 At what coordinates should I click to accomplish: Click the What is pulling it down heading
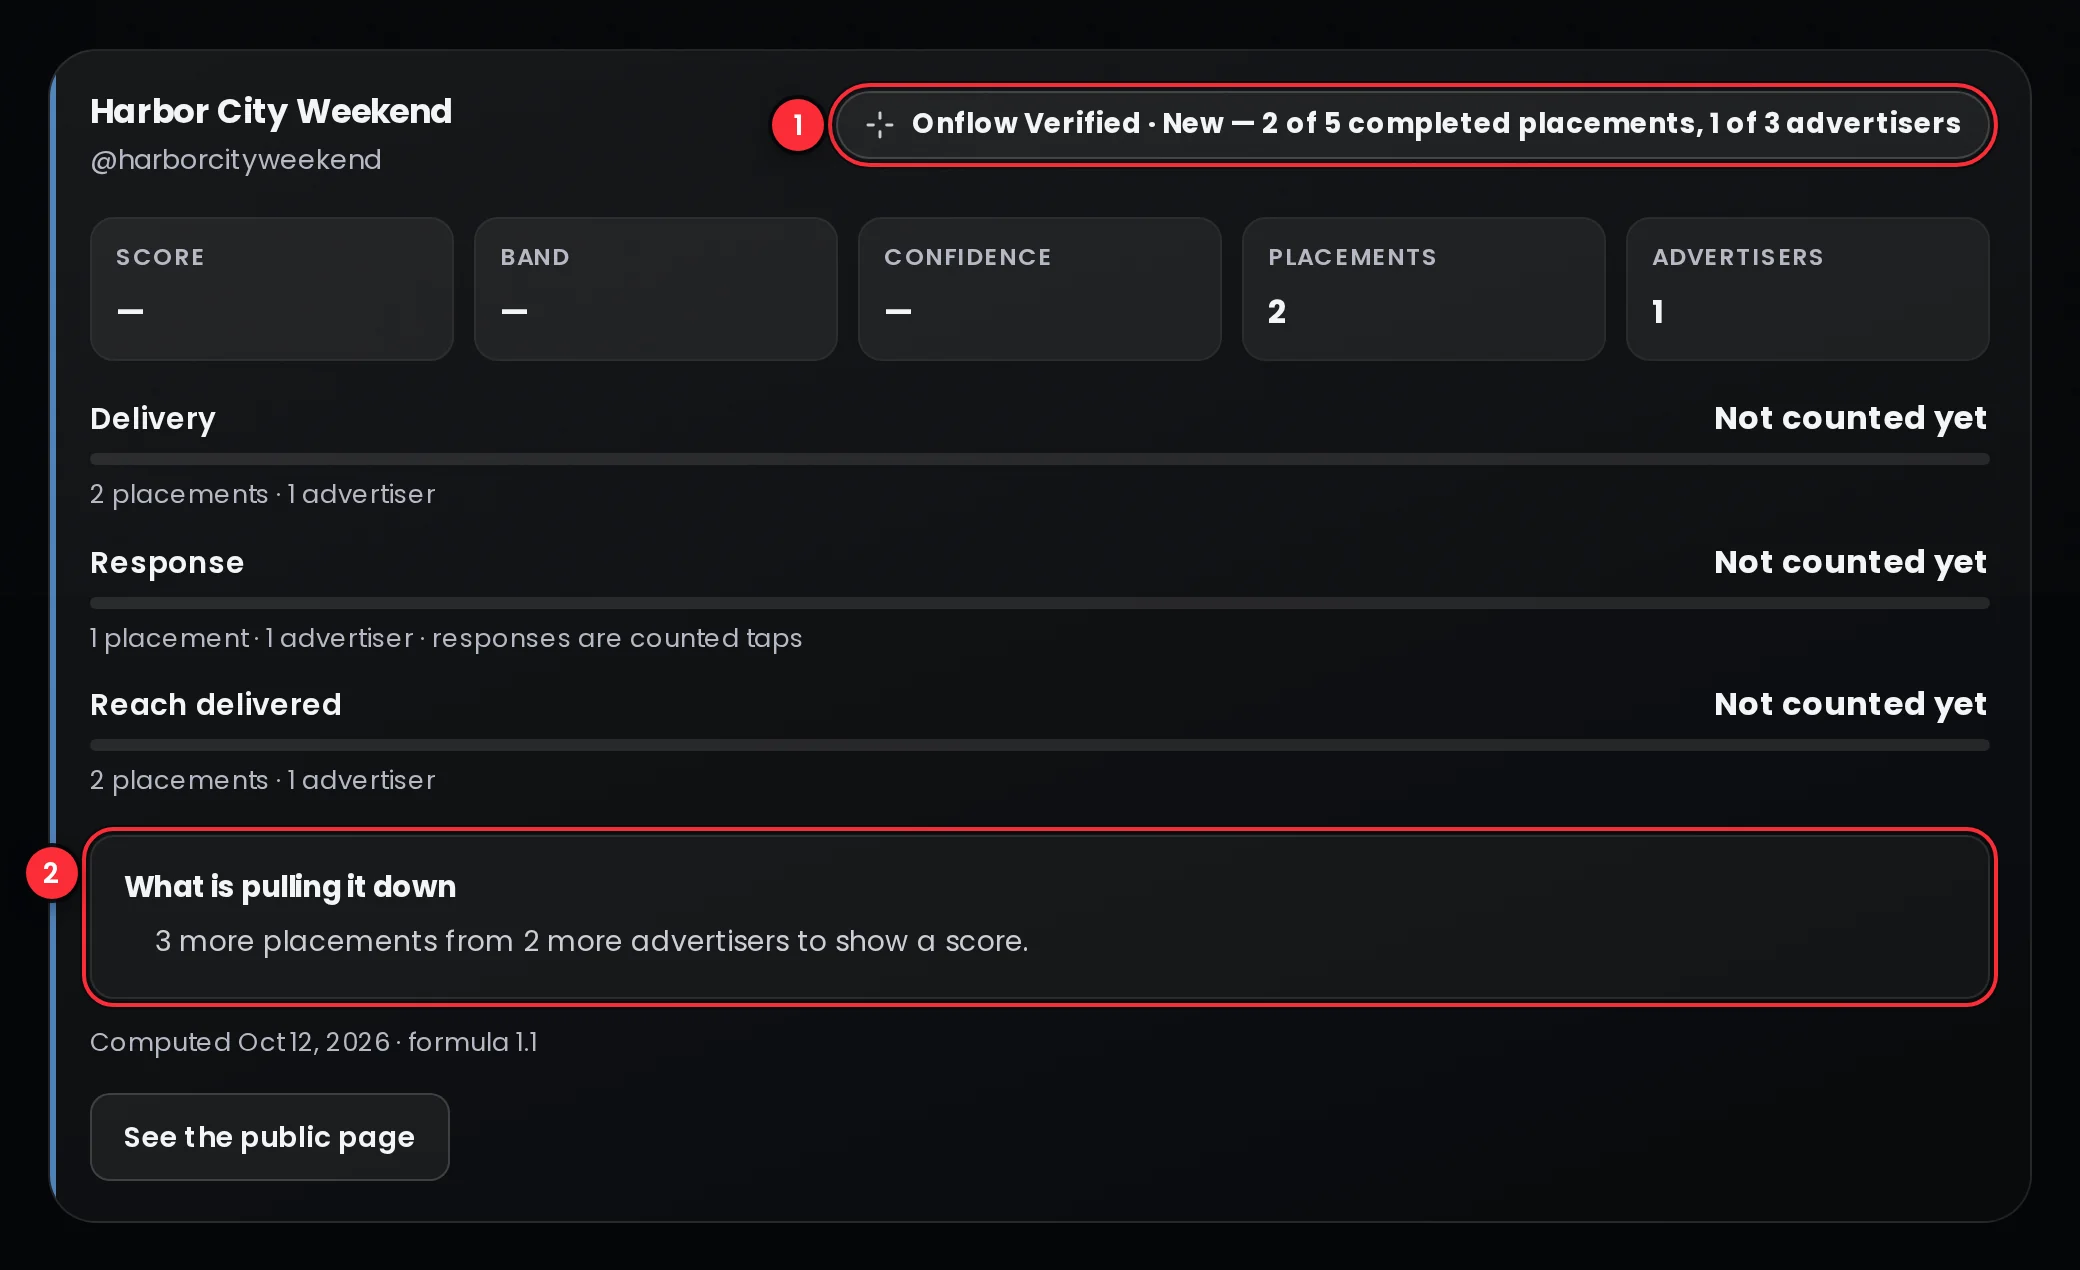point(290,887)
